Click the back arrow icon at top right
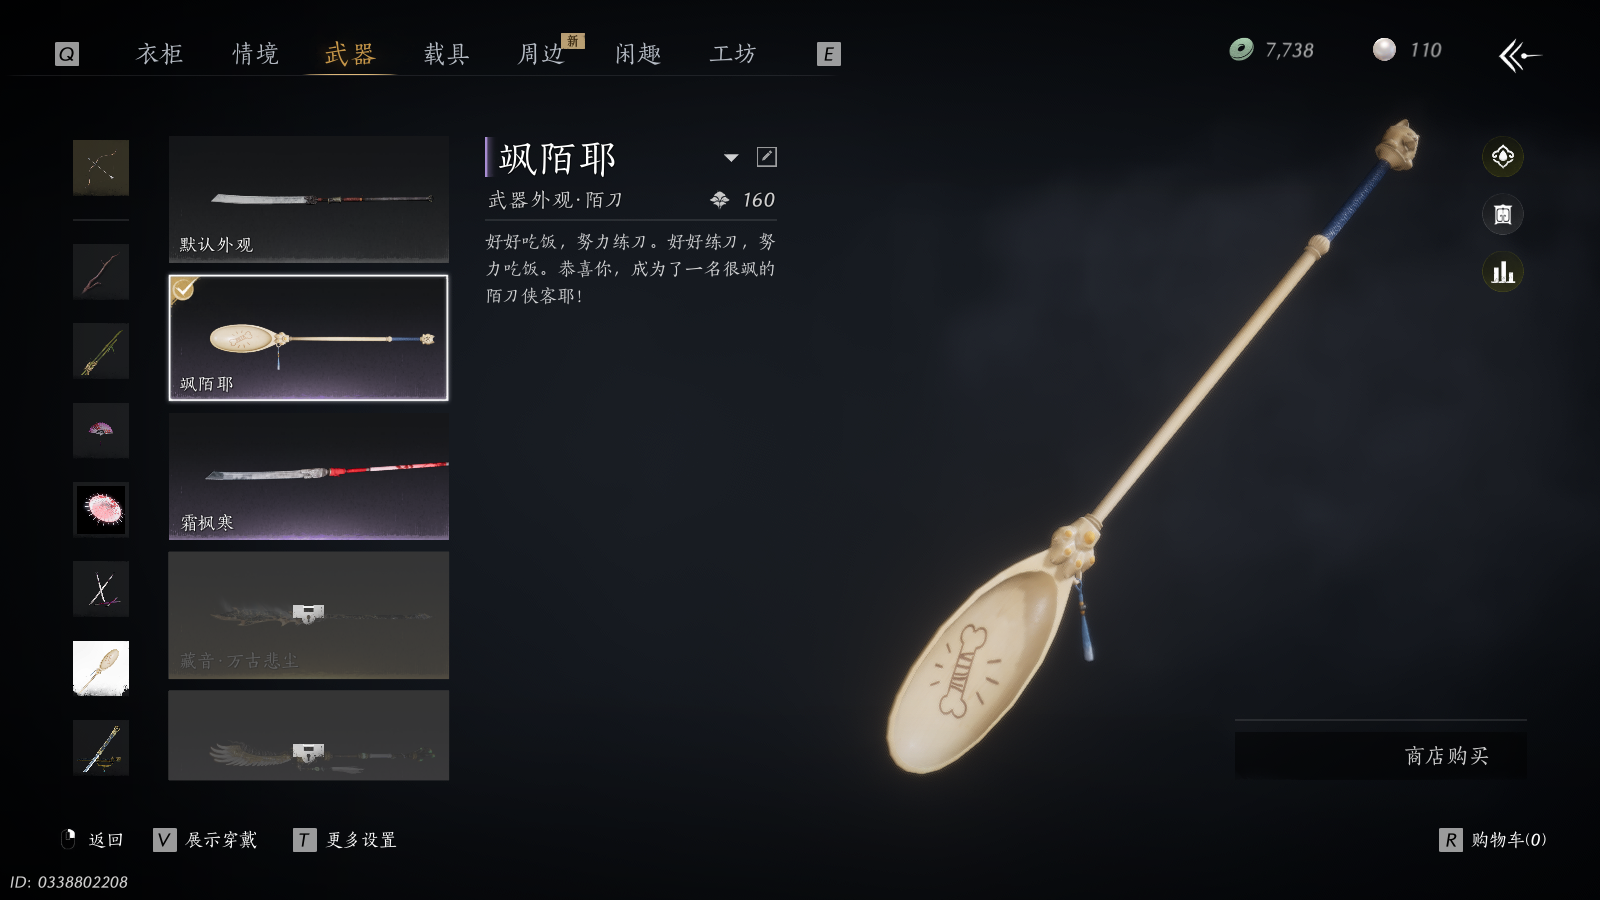 pyautogui.click(x=1519, y=55)
